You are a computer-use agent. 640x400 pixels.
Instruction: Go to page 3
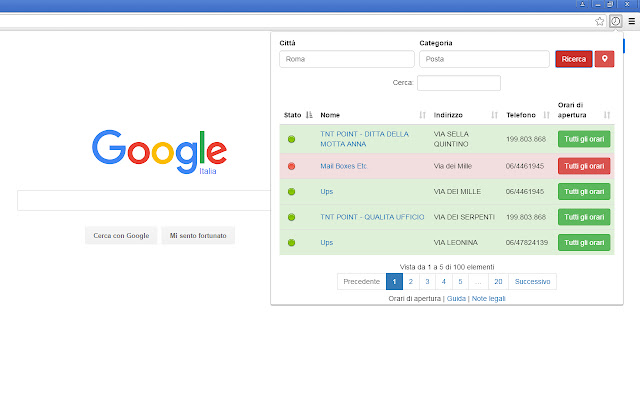tap(427, 282)
